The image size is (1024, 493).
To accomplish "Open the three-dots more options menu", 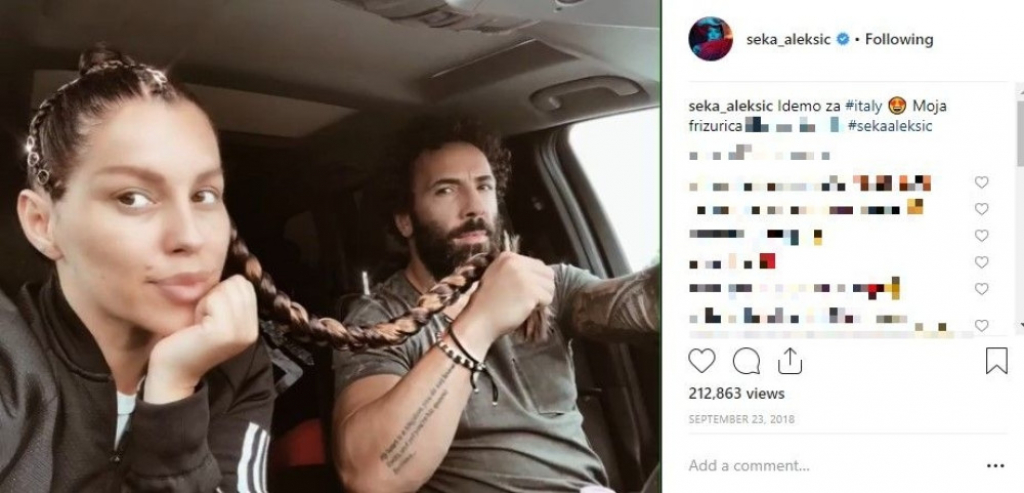I will 995,466.
